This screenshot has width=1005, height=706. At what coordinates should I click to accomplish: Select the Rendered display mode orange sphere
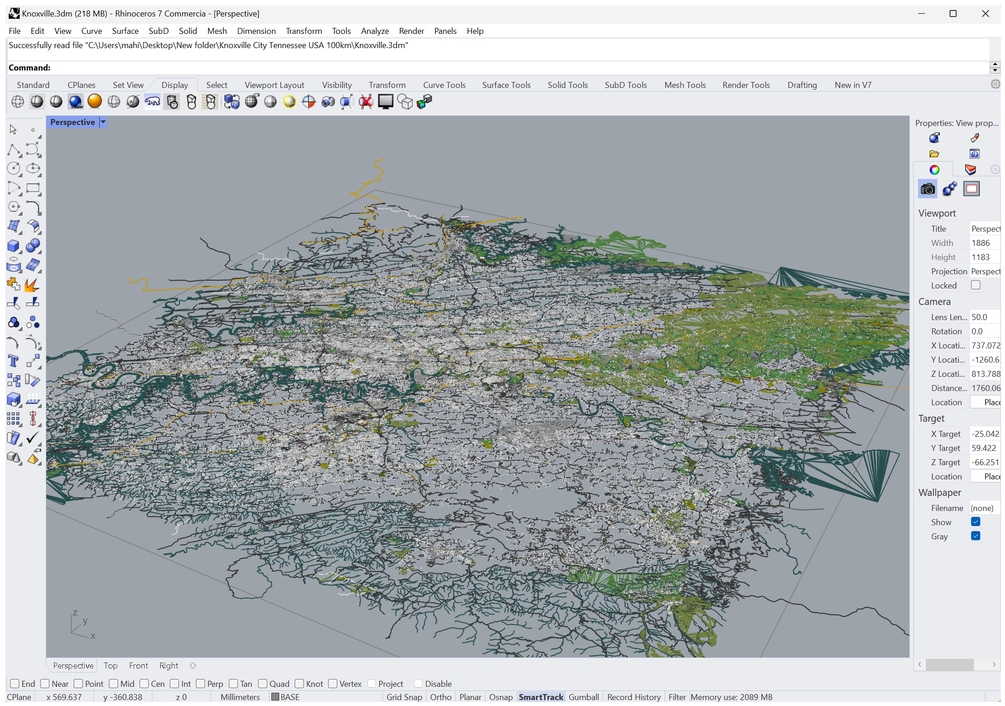[94, 102]
